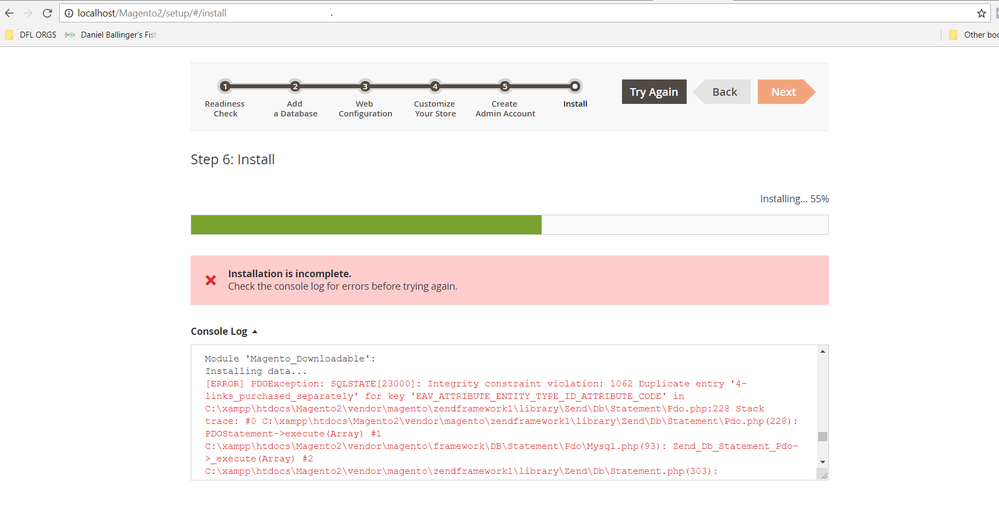Image resolution: width=999 pixels, height=524 pixels.
Task: Select step 4 Customize Your Store
Action: pos(435,87)
